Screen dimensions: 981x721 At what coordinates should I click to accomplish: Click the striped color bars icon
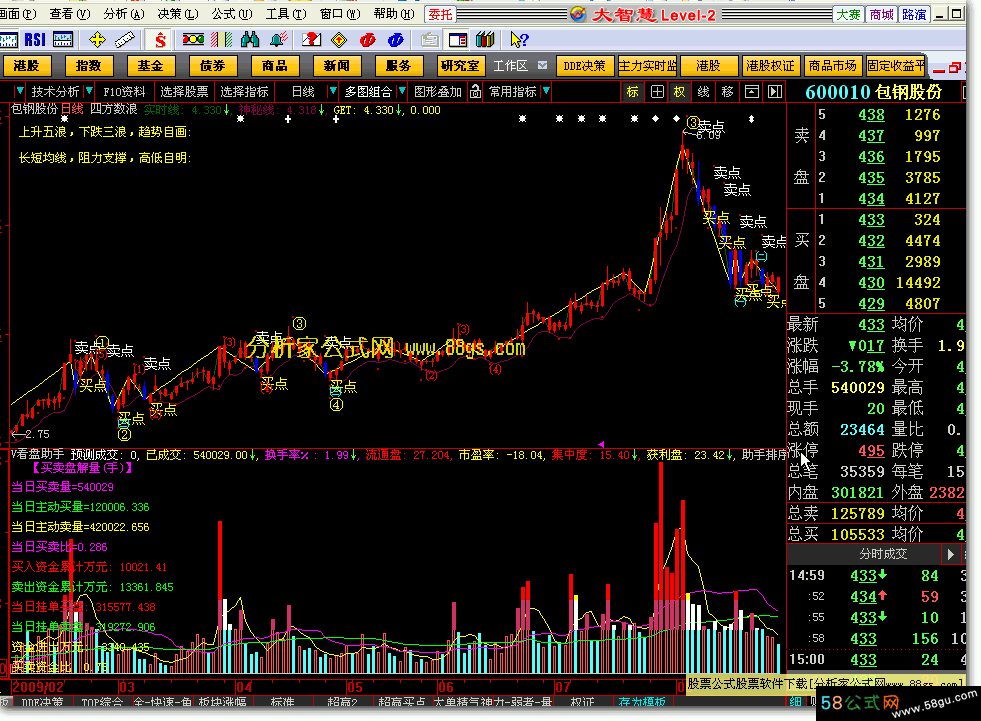tap(221, 40)
